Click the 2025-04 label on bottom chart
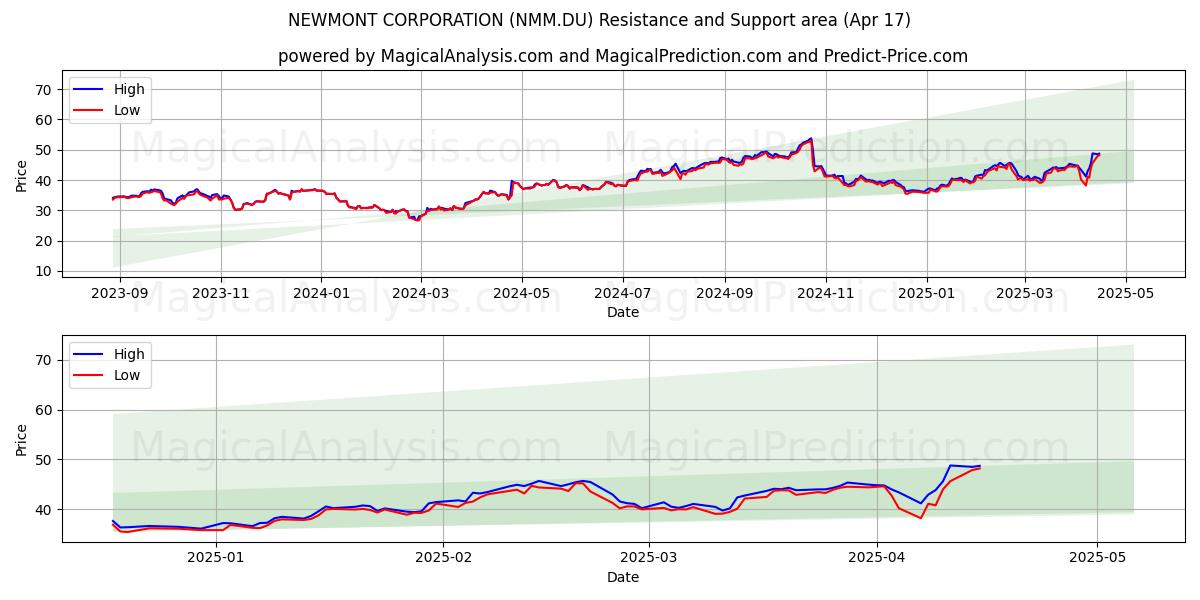This screenshot has width=1200, height=600. pyautogui.click(x=876, y=559)
